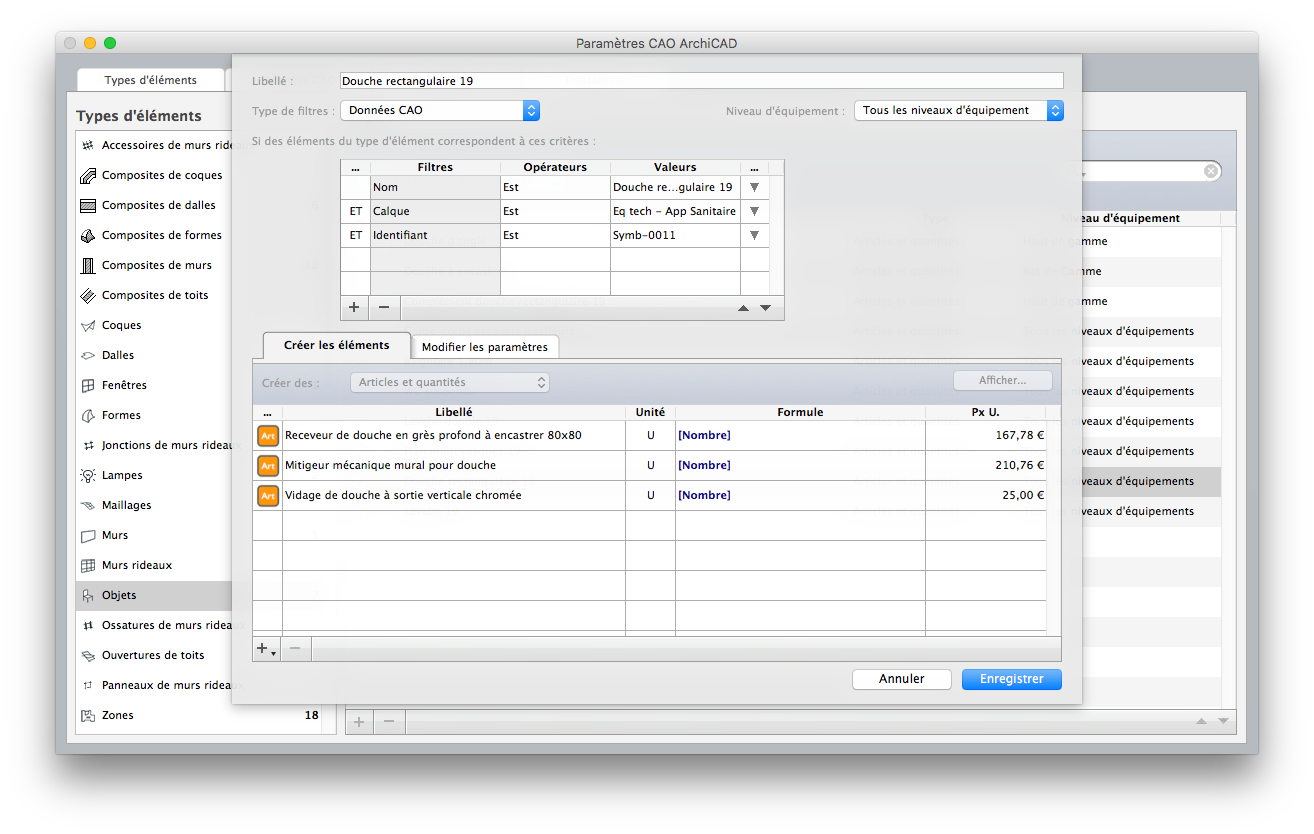The image size is (1314, 834).
Task: Remove element with bottom minus button
Action: (x=295, y=649)
